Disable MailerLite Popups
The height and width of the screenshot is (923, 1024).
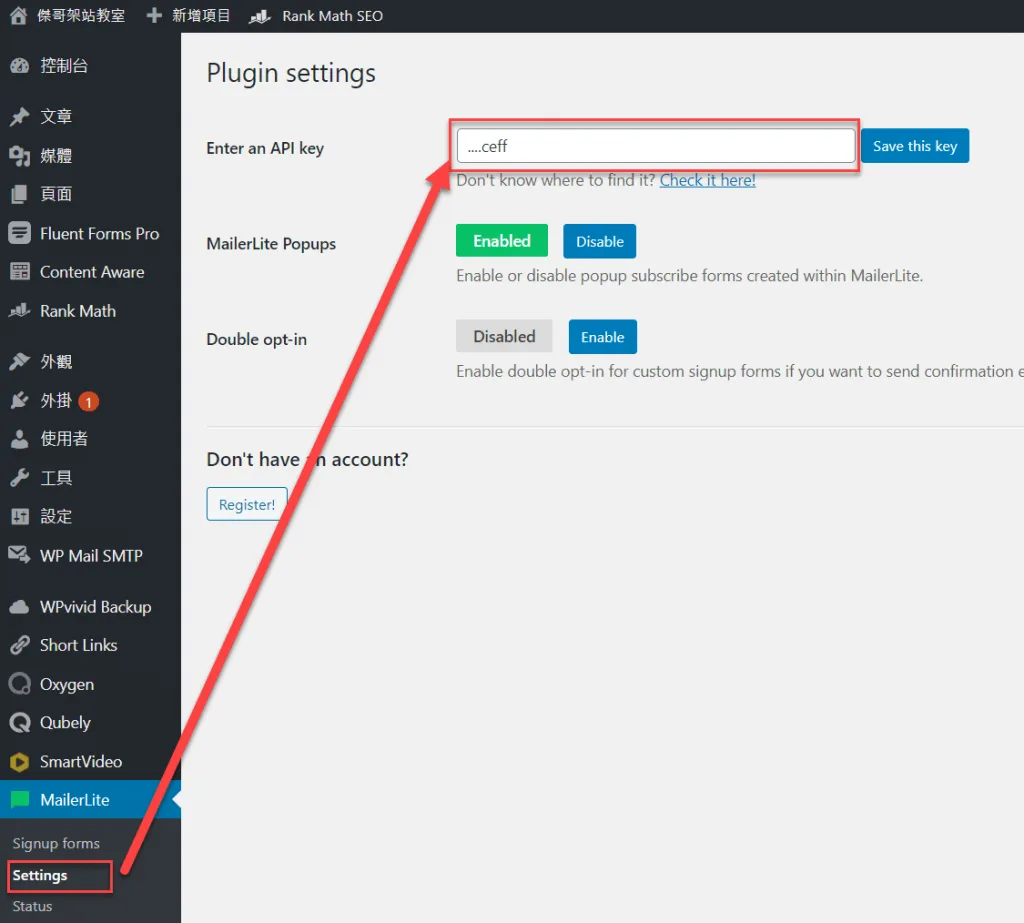click(x=599, y=241)
